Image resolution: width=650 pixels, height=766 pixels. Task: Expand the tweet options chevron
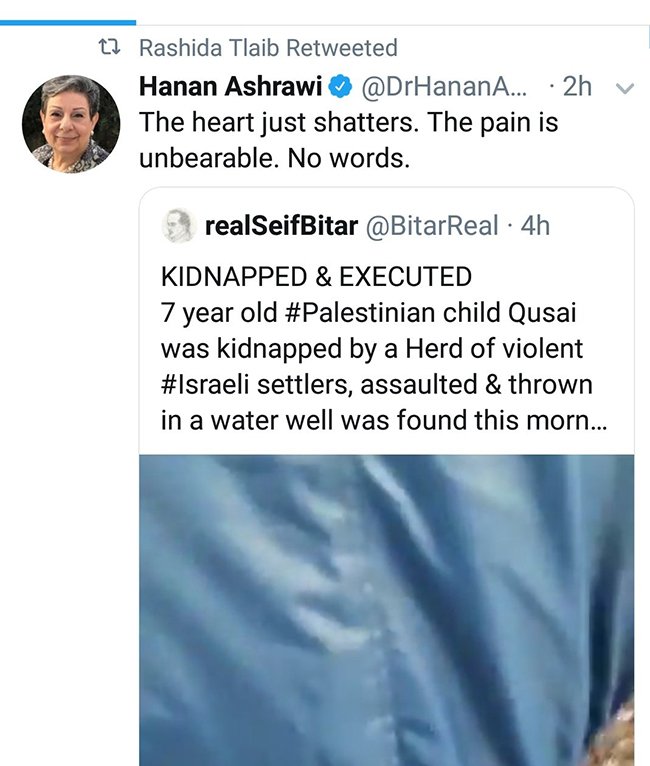pos(625,88)
